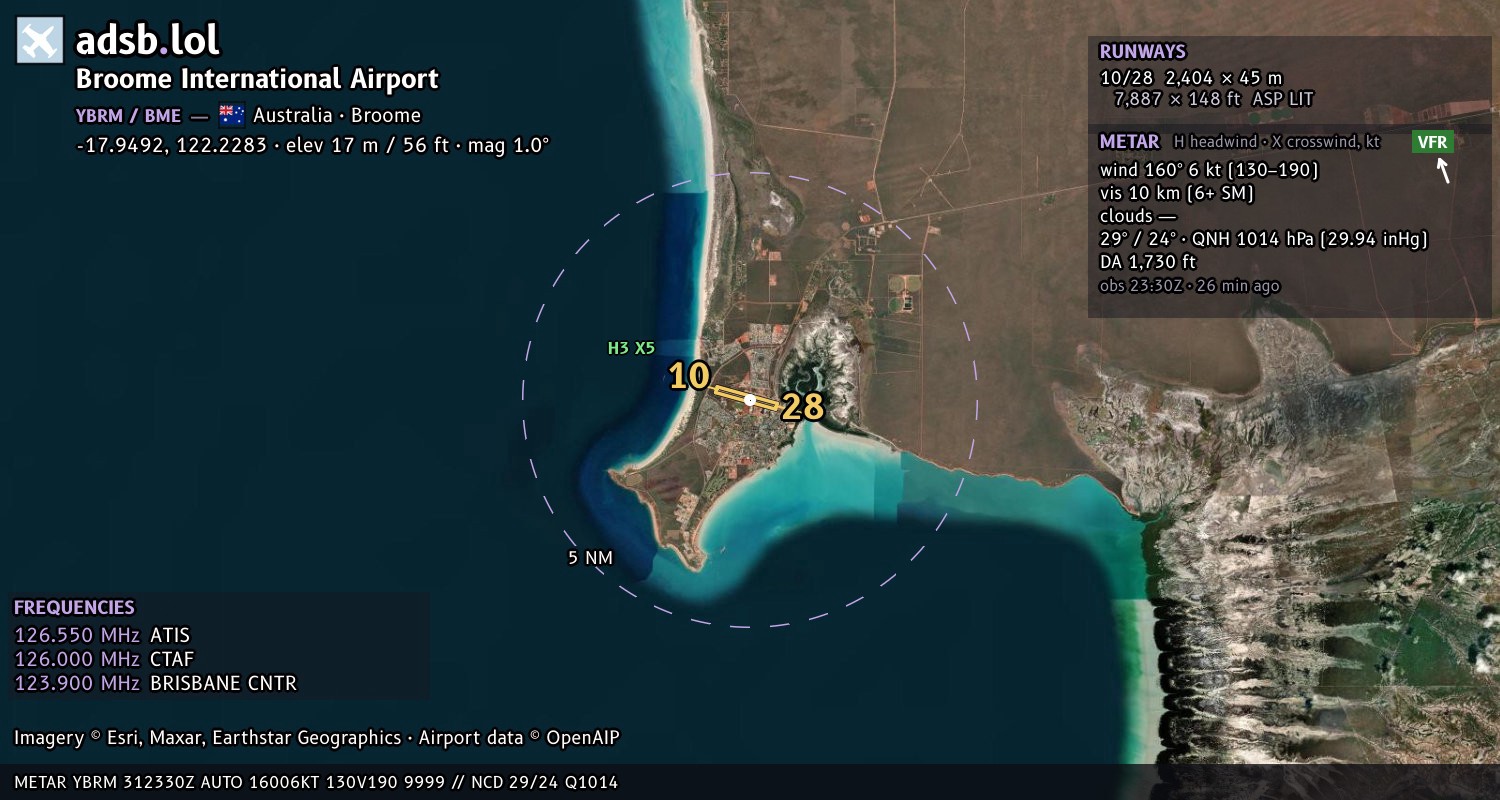Click the H3 X5 wind component label
Viewport: 1500px width, 800px height.
631,348
